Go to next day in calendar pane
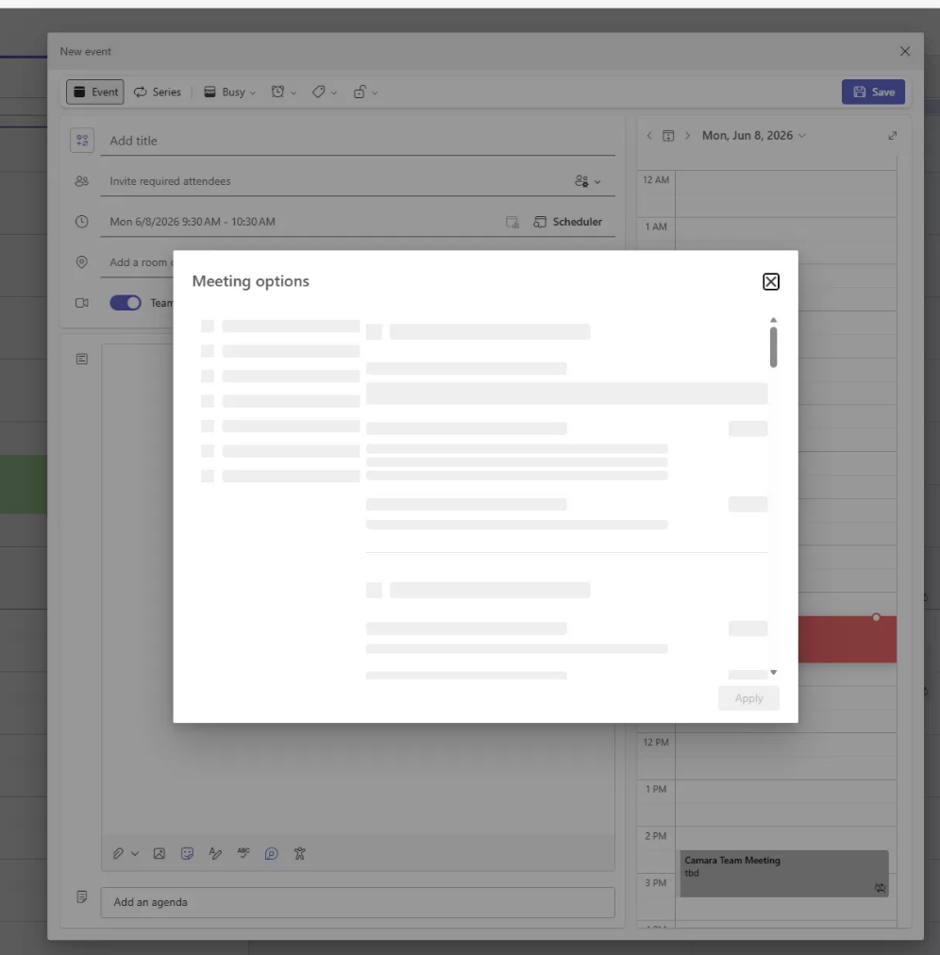Viewport: 940px width, 955px height. (687, 135)
